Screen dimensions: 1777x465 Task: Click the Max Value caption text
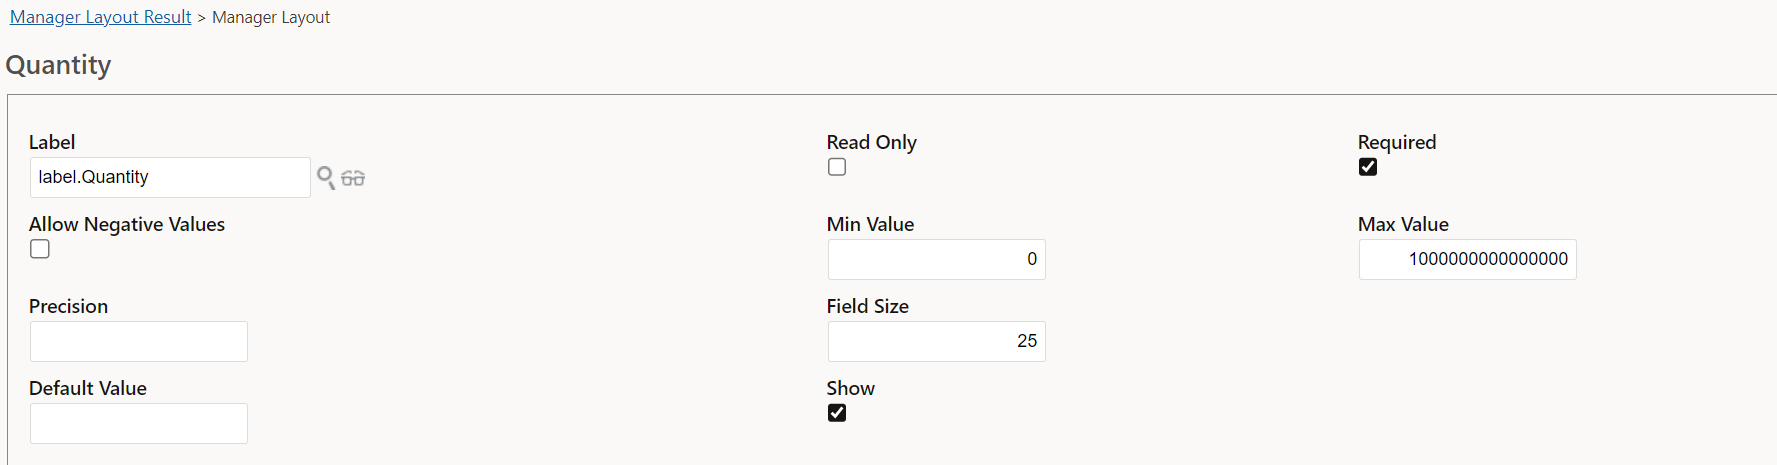tap(1403, 224)
